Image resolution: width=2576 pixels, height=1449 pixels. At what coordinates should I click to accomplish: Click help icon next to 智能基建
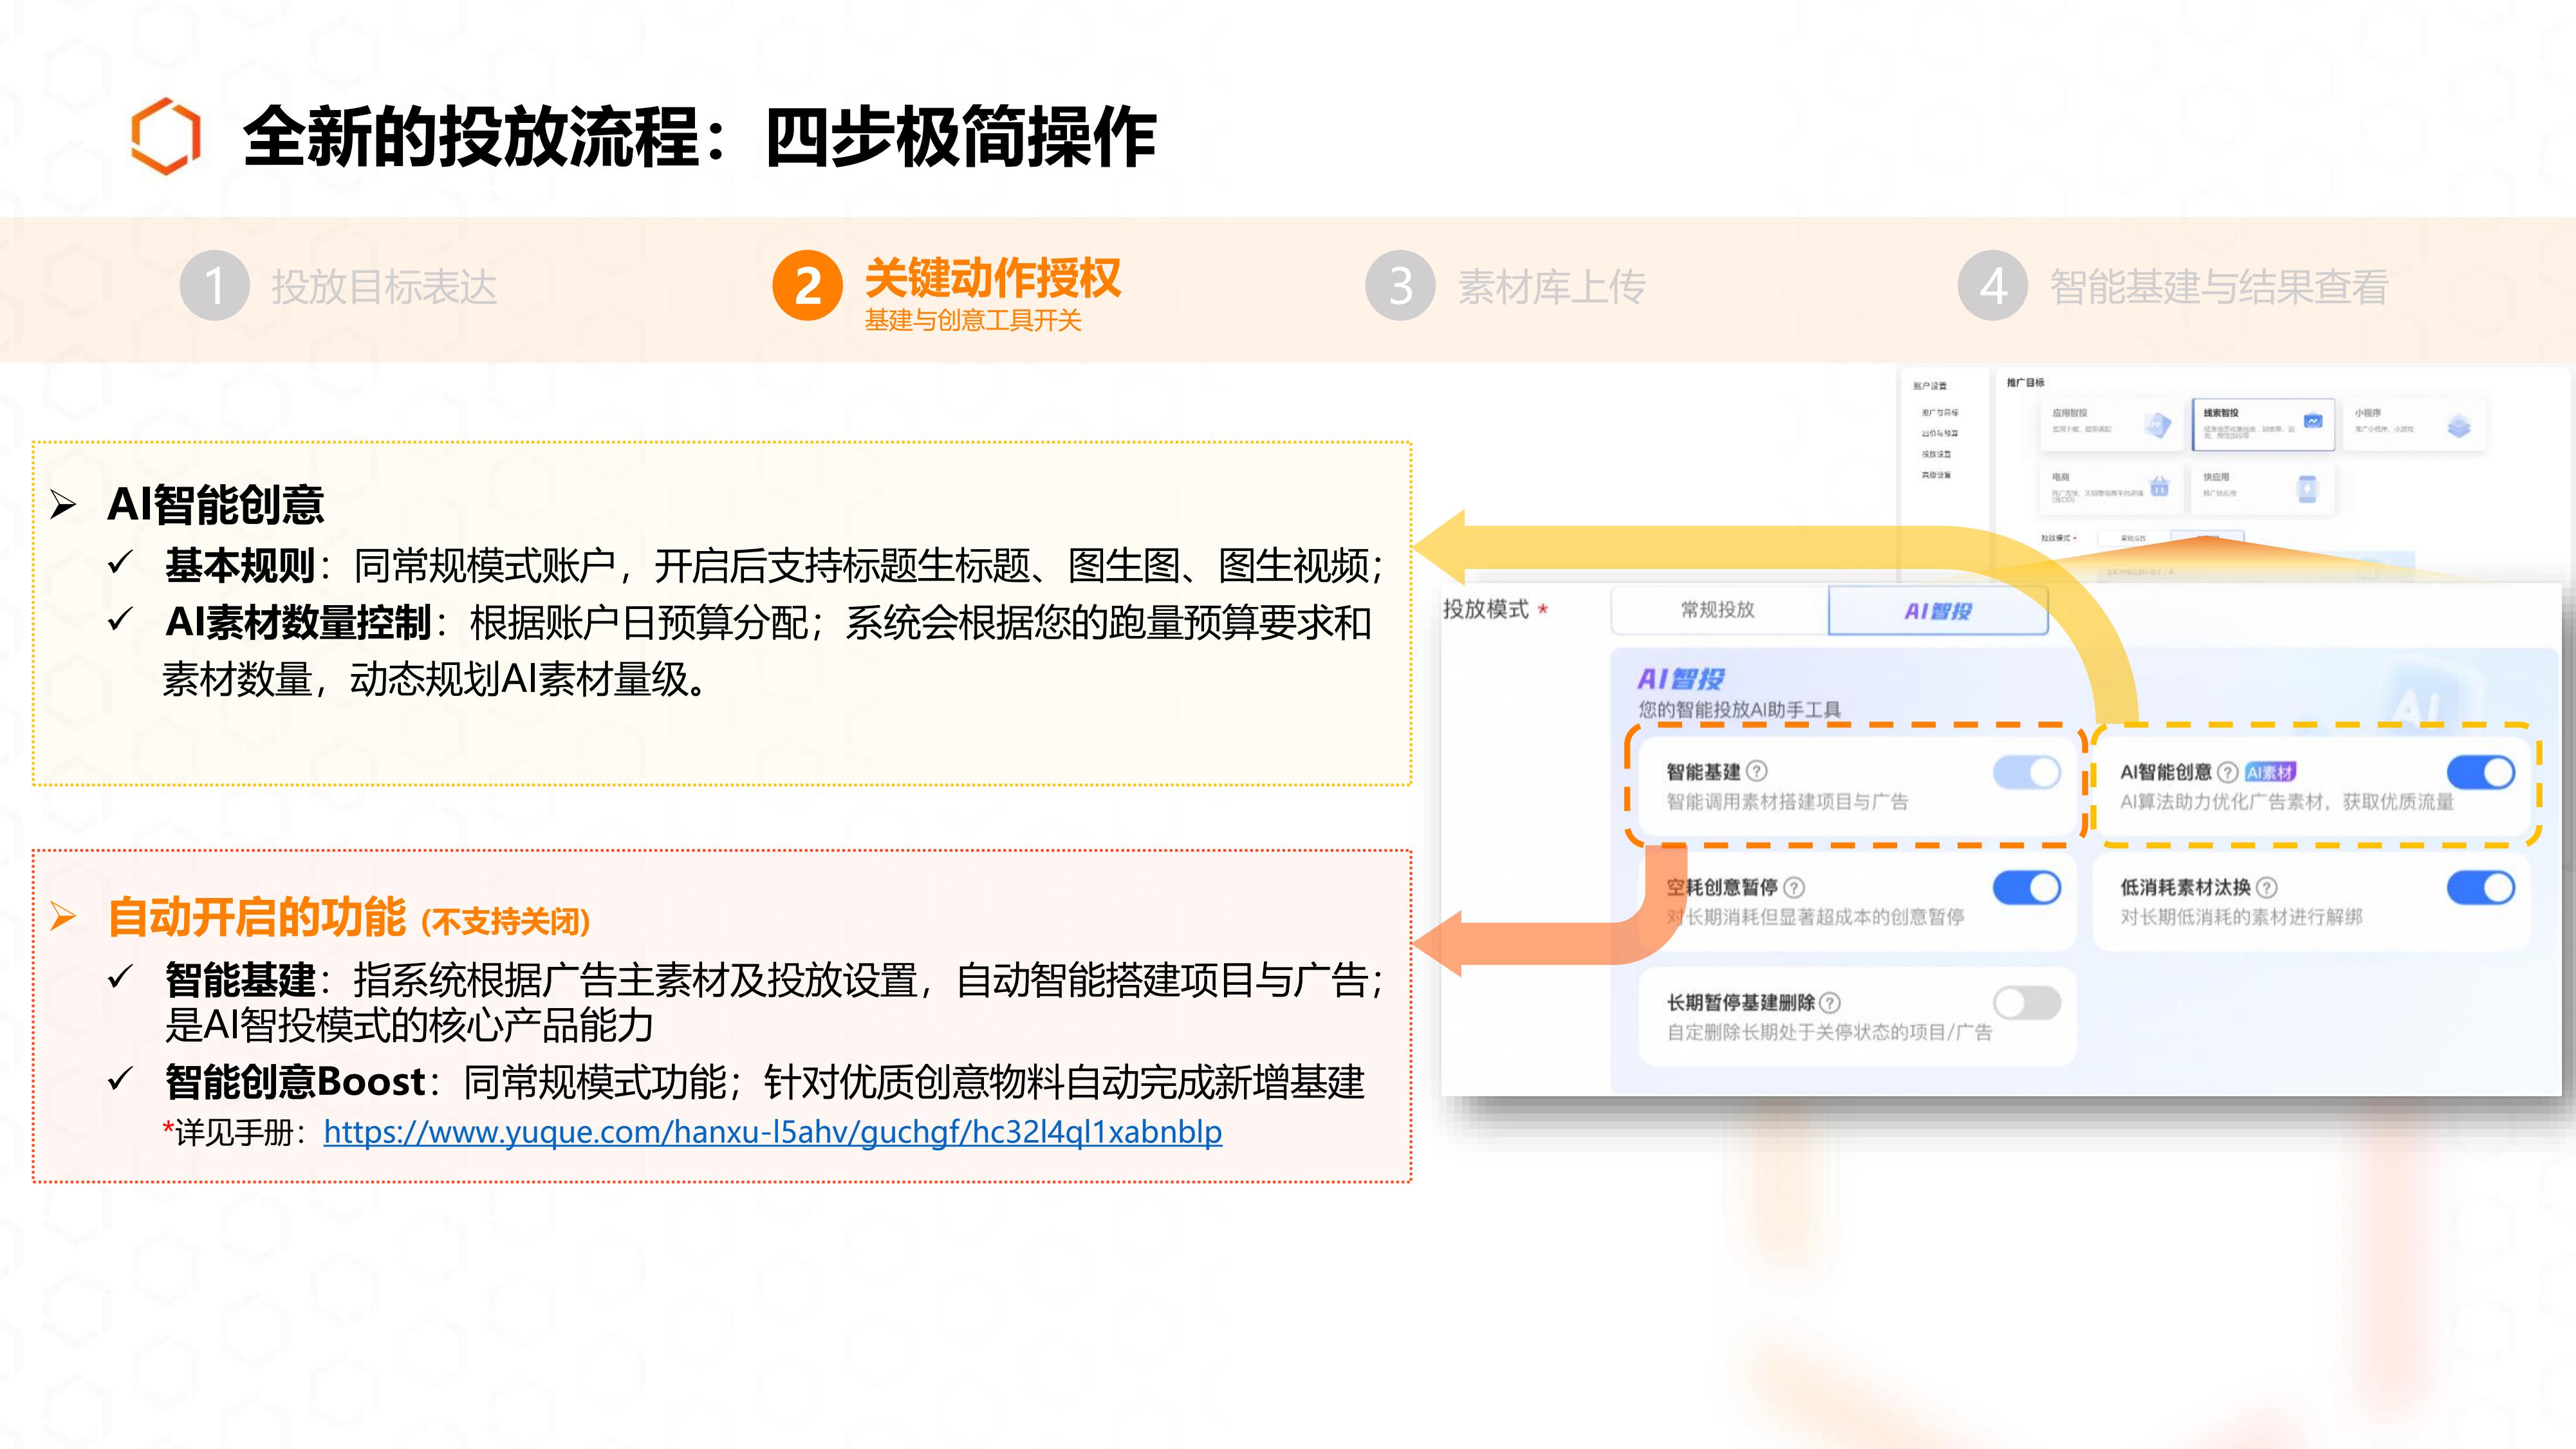pos(1757,771)
